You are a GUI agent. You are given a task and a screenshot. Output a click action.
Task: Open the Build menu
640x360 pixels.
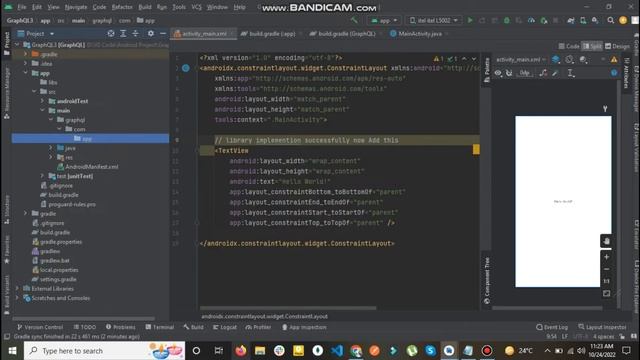click(144, 7)
